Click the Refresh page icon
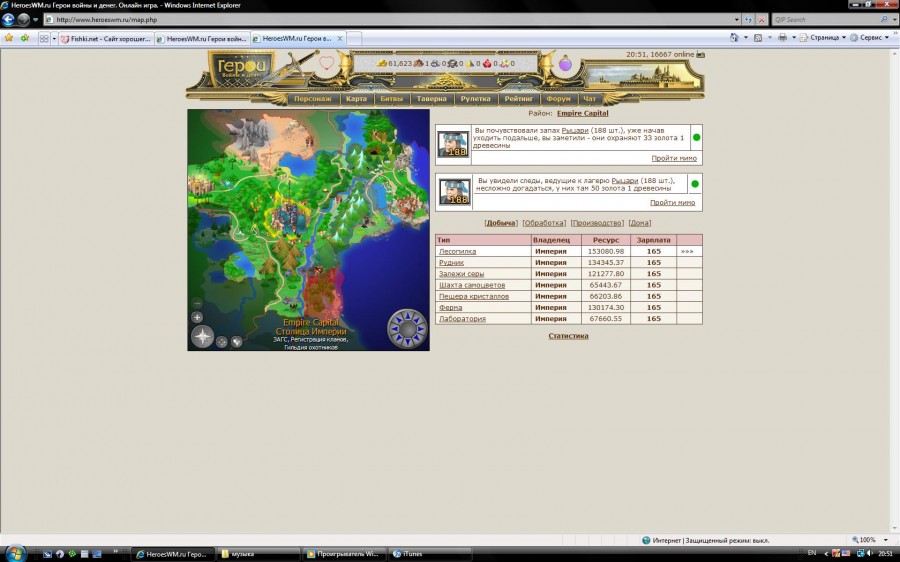Viewport: 900px width, 562px height. point(748,20)
